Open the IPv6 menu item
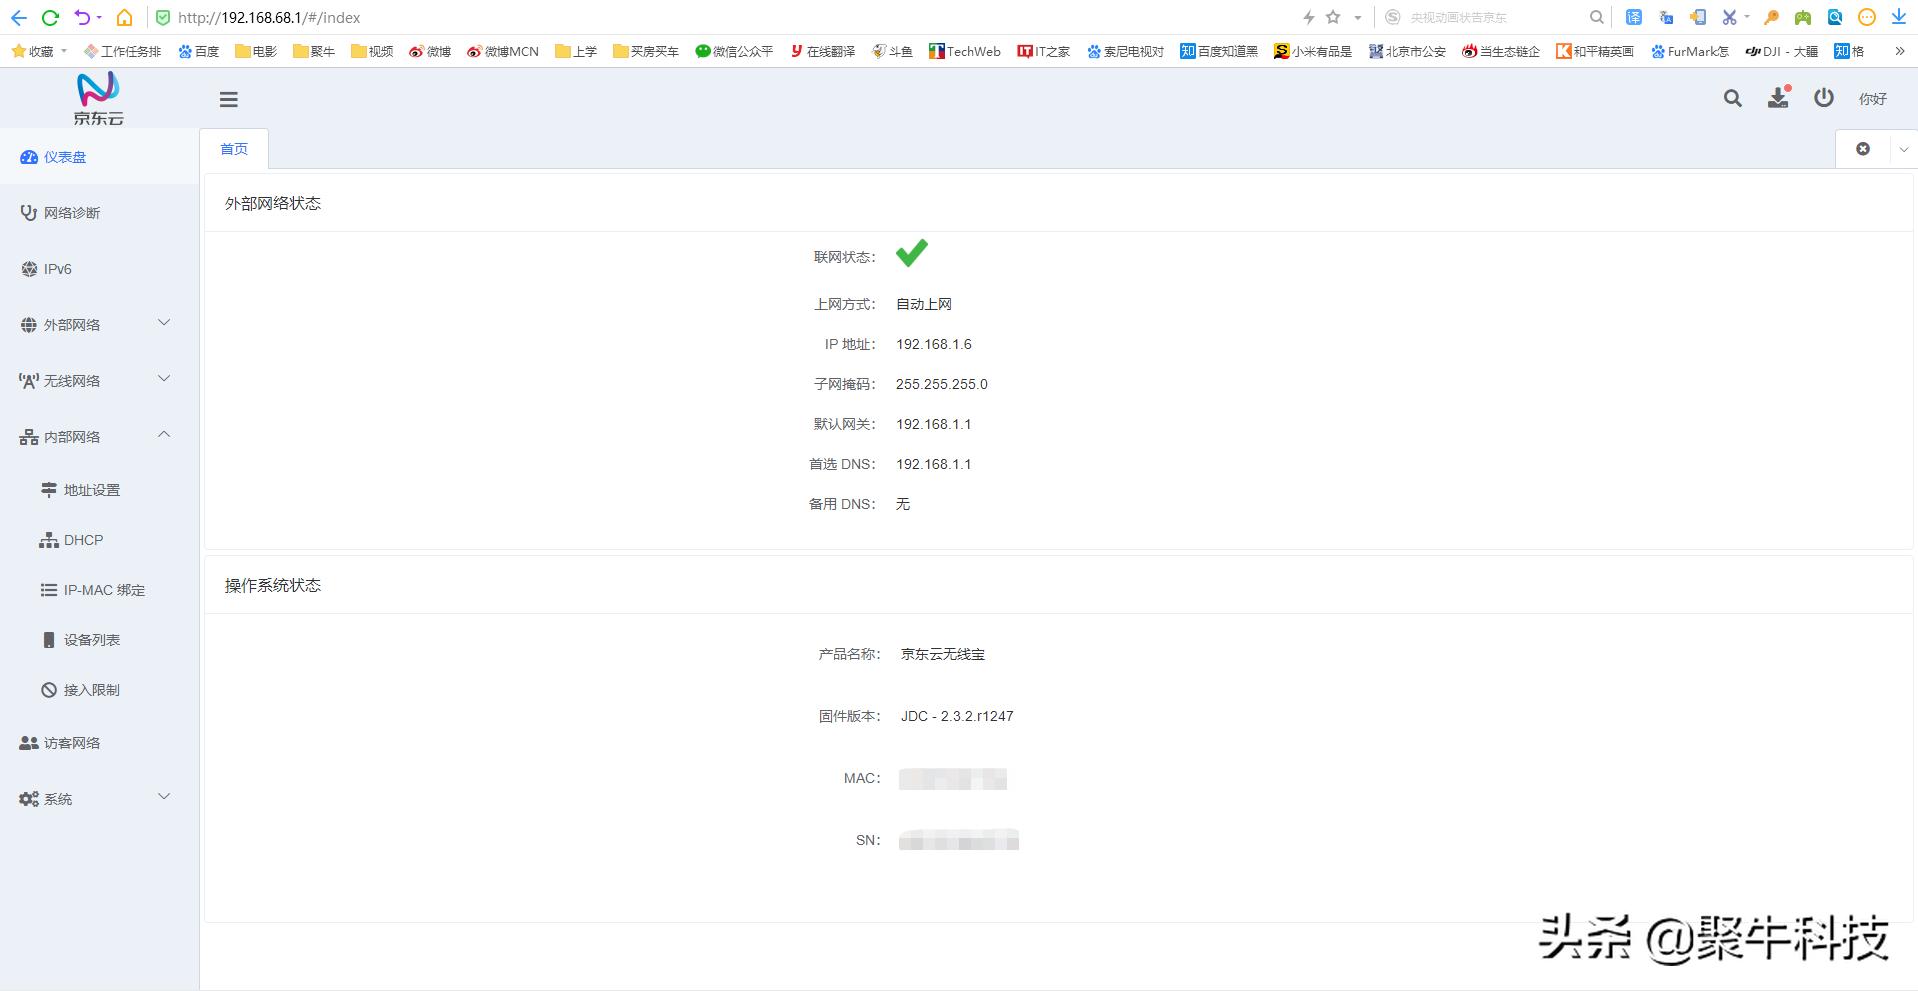Viewport: 1918px width, 991px height. [x=99, y=269]
